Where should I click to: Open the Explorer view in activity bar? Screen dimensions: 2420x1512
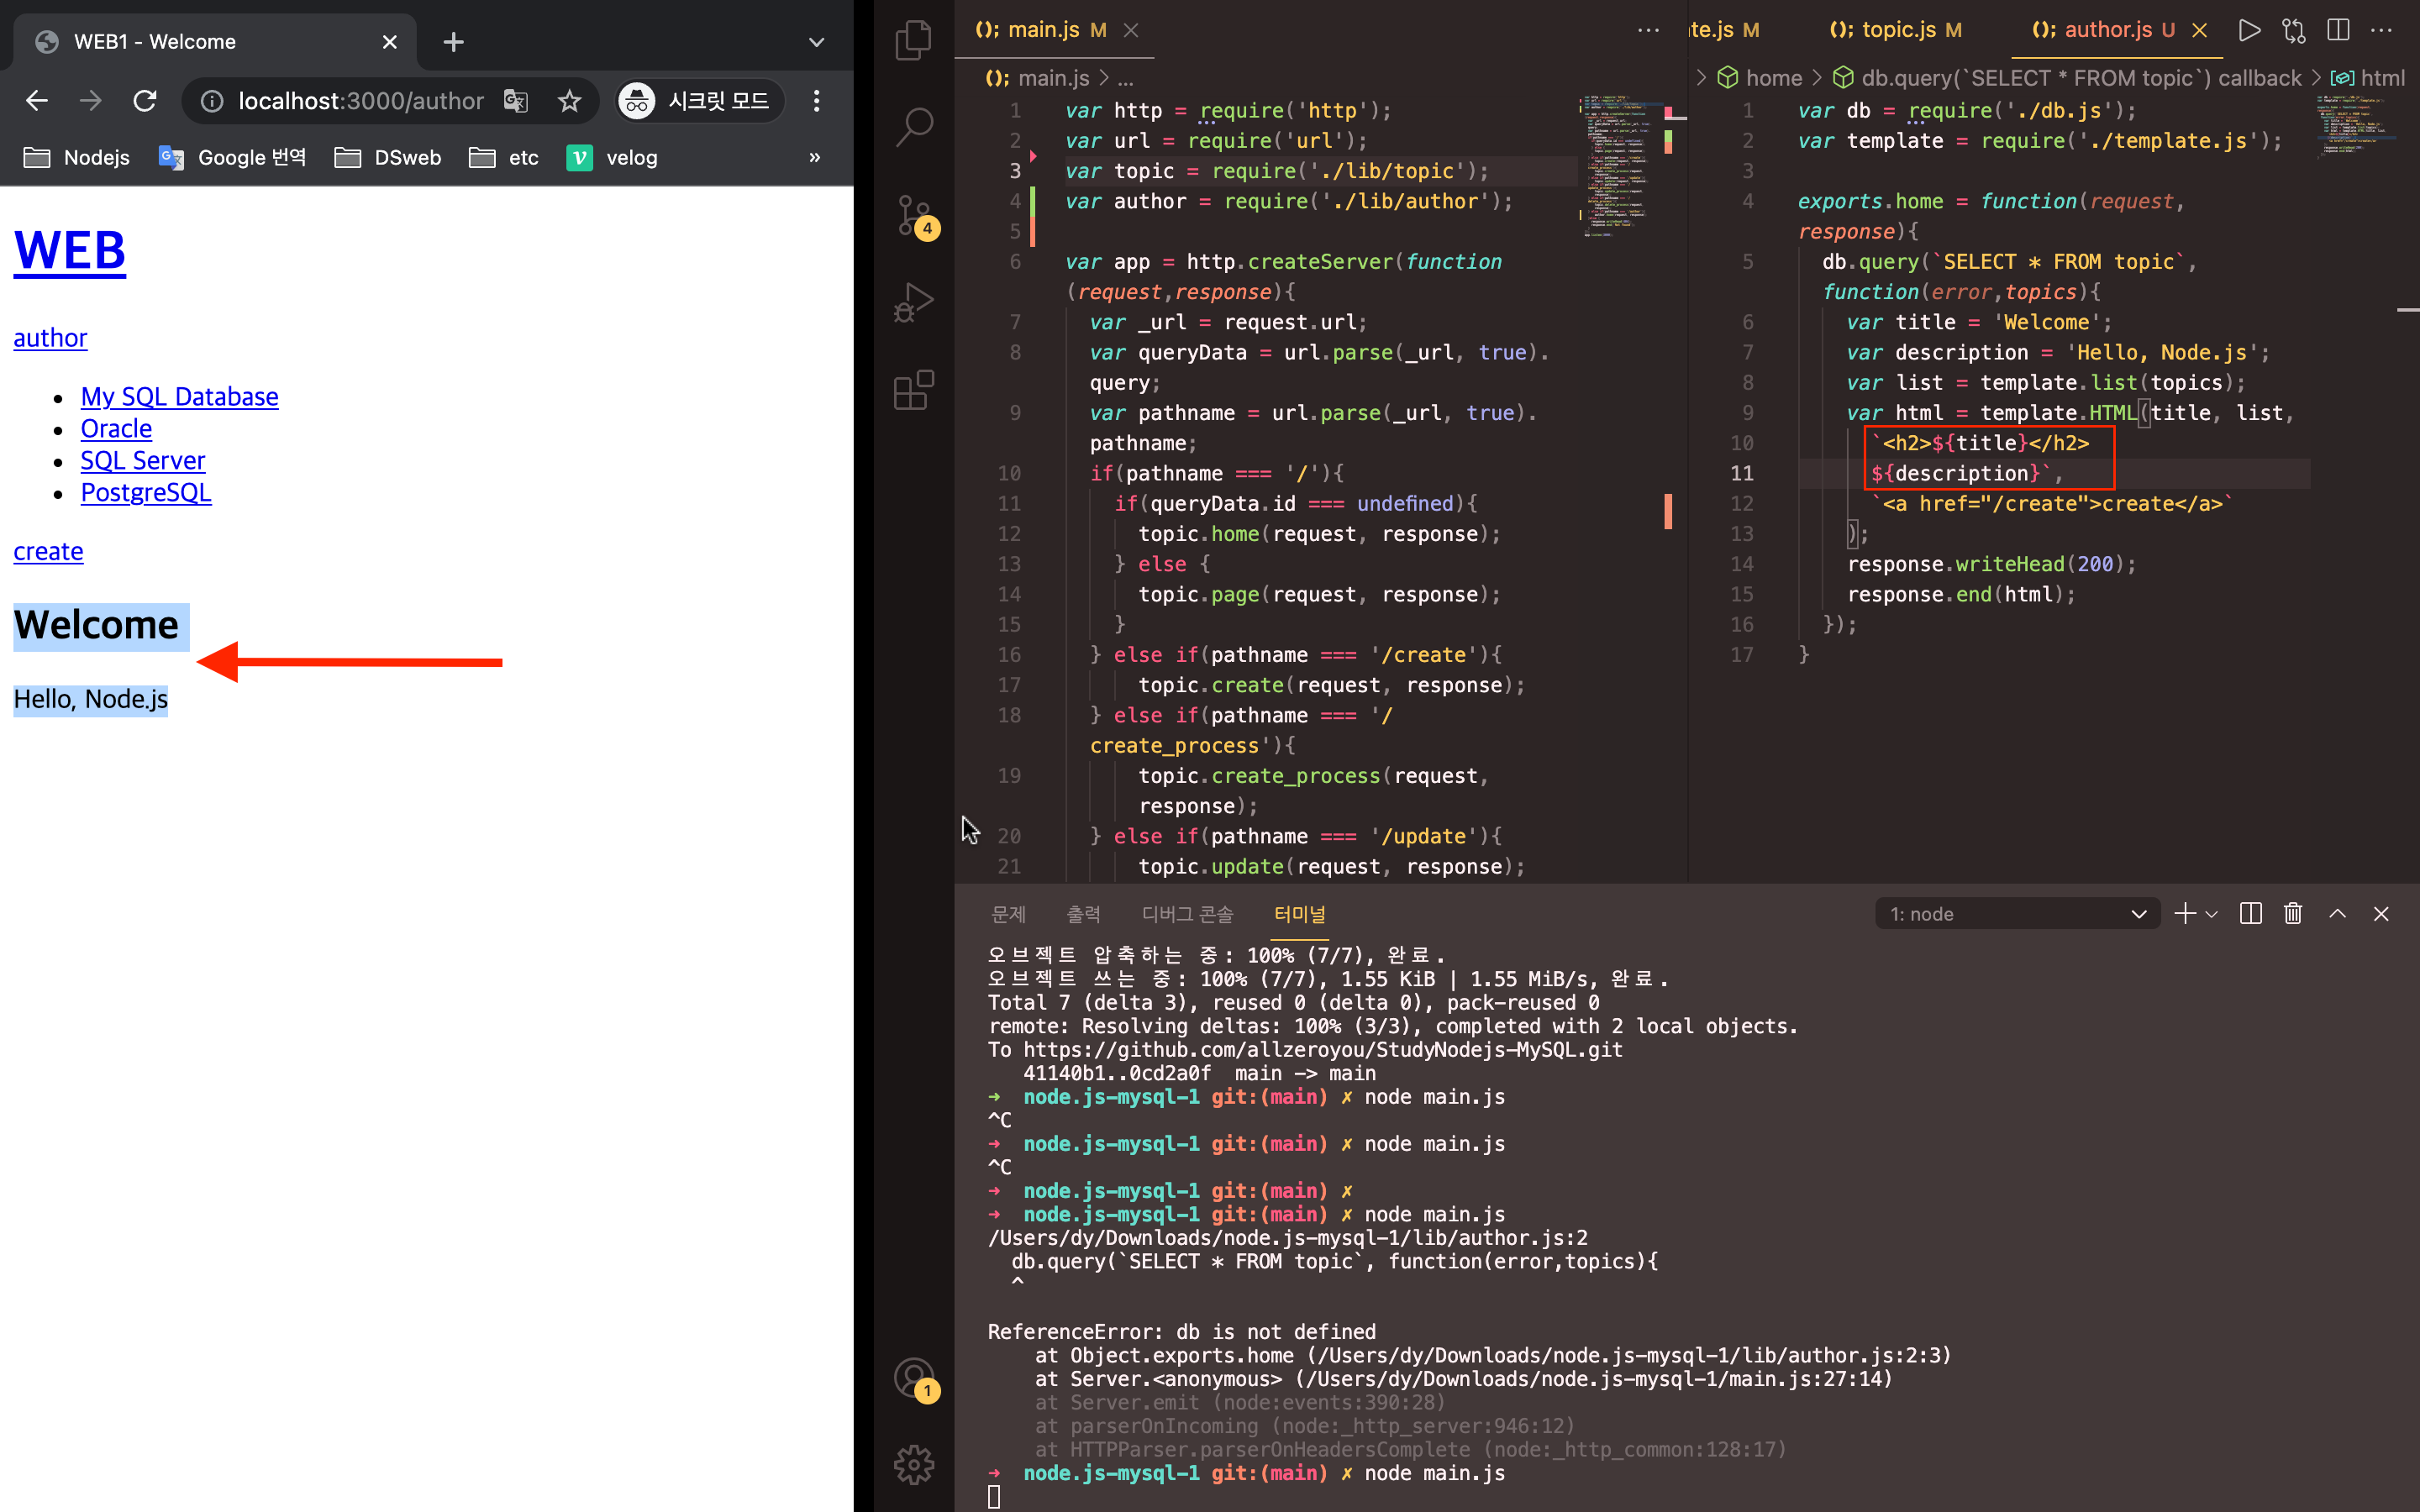(x=913, y=41)
